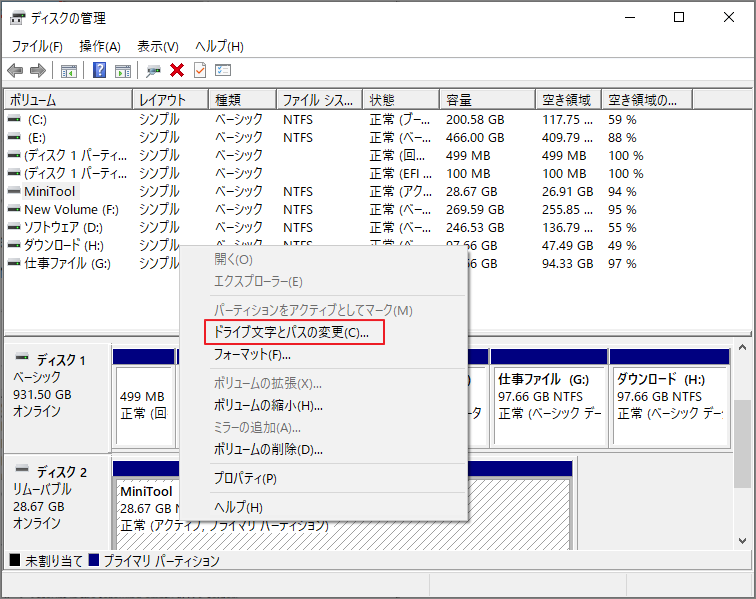
Task: Sort by 容量 column header
Action: click(487, 100)
